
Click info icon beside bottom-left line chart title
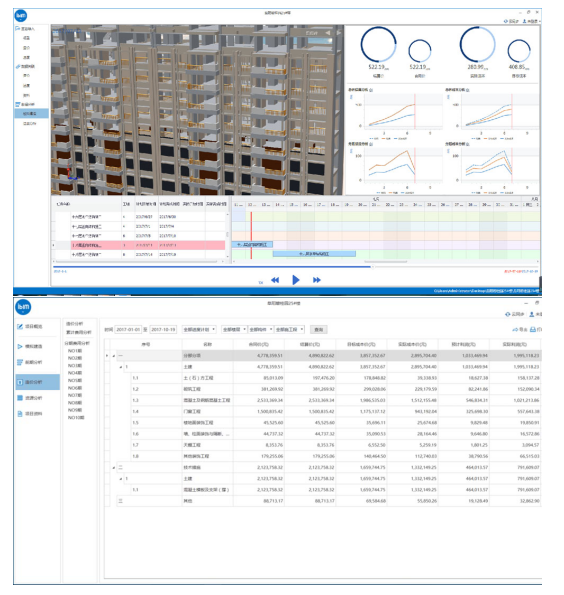point(371,144)
